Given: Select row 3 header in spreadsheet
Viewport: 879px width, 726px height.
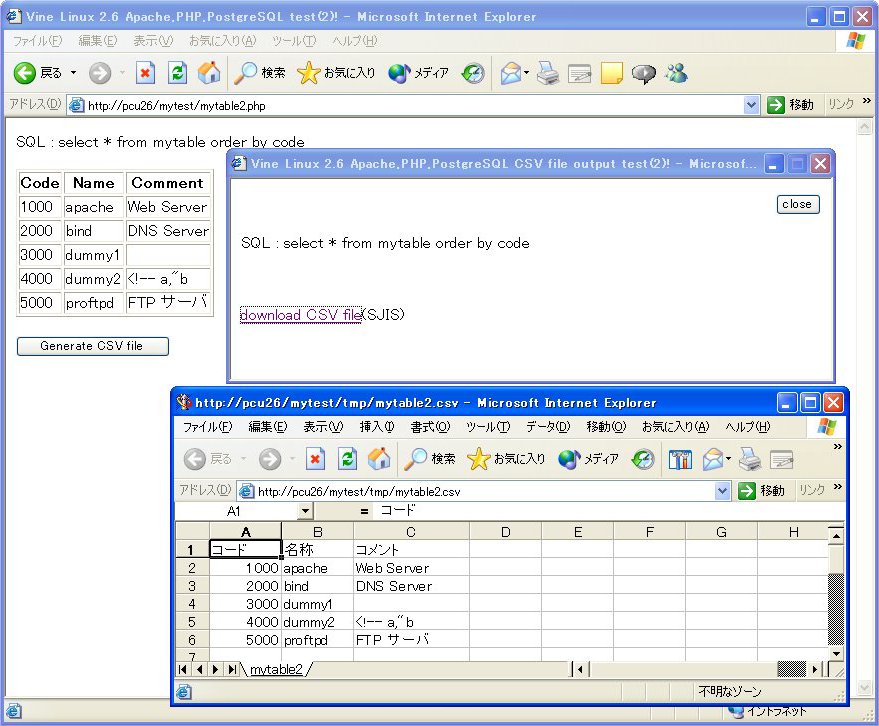Looking at the screenshot, I should point(192,586).
